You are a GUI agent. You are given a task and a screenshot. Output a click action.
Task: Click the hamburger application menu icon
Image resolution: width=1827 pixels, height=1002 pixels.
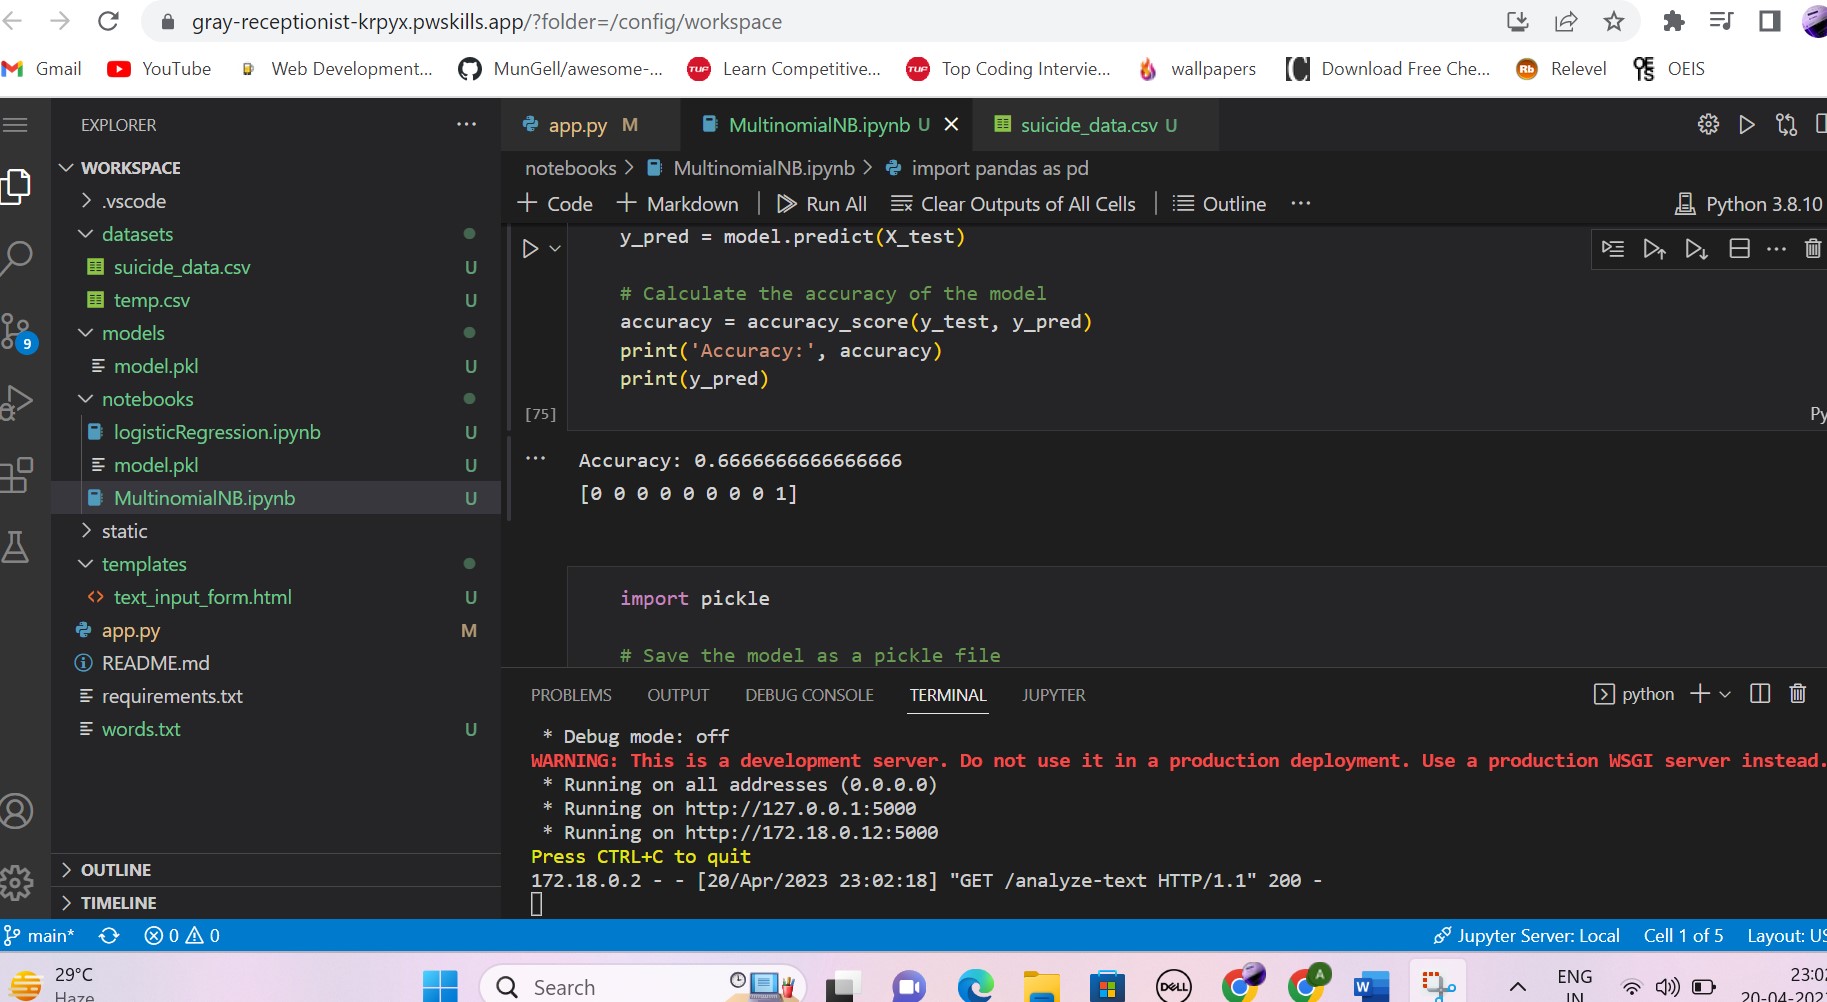[15, 125]
